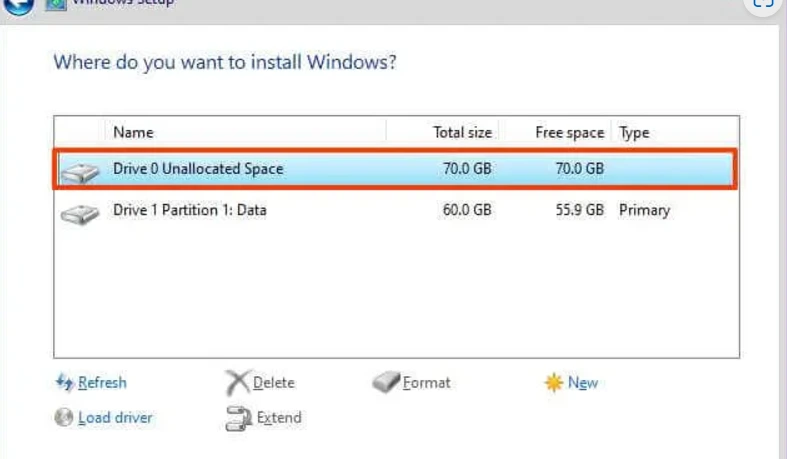Click the expand image icon top-right
Viewport: 787px width, 459px height.
tap(763, 4)
